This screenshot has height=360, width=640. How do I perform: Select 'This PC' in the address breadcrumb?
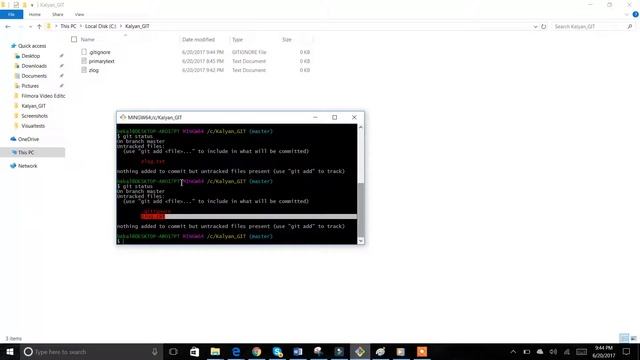68,26
